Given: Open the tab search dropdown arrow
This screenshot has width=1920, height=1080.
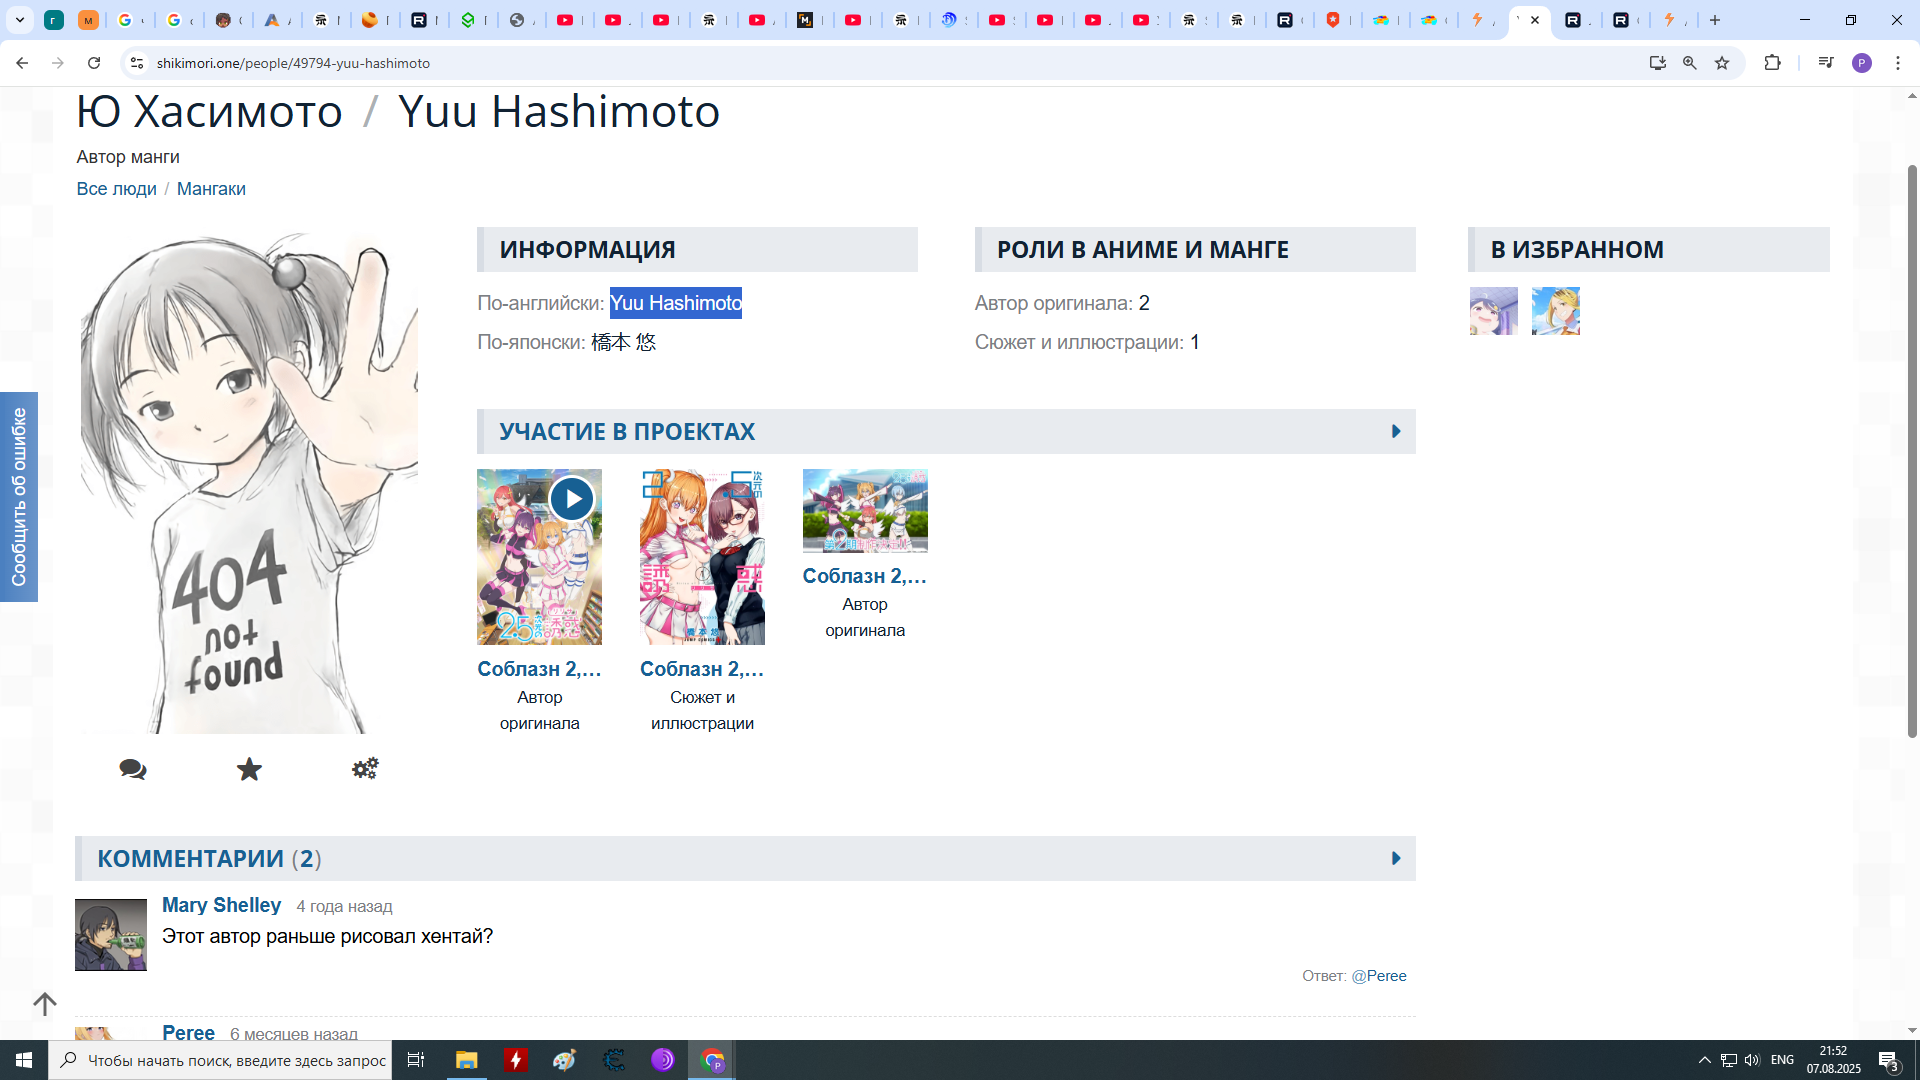Looking at the screenshot, I should pyautogui.click(x=19, y=20).
